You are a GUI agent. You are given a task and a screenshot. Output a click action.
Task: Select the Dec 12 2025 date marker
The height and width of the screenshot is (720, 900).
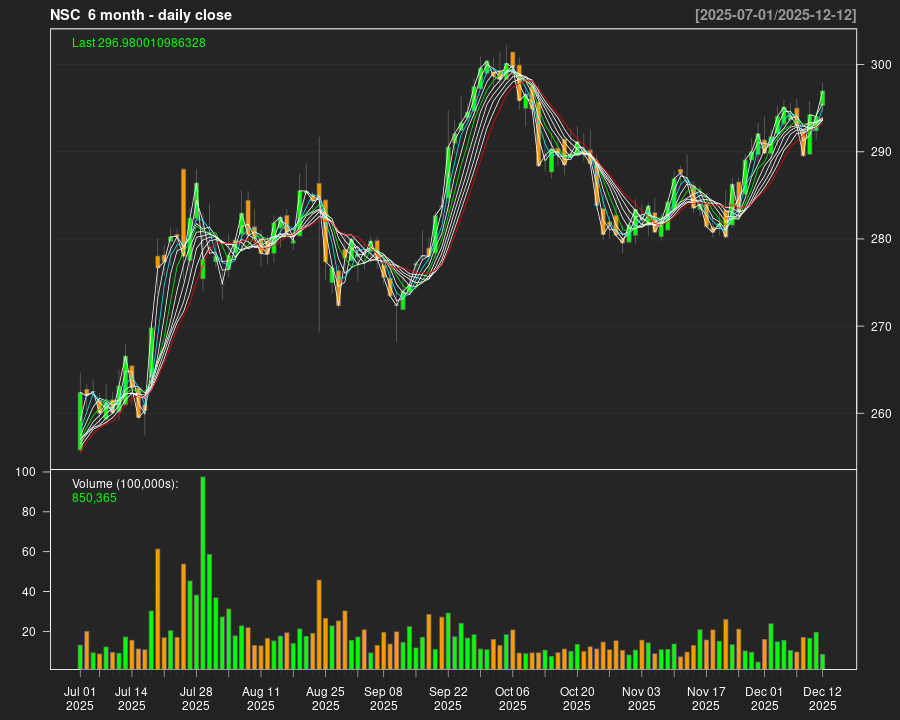822,698
